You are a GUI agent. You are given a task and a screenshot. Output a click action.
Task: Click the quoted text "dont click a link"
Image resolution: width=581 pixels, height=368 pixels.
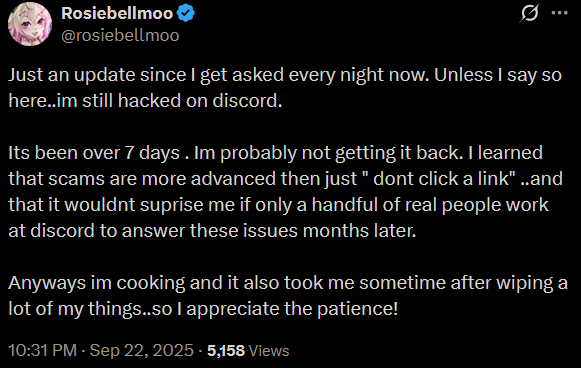(x=442, y=179)
